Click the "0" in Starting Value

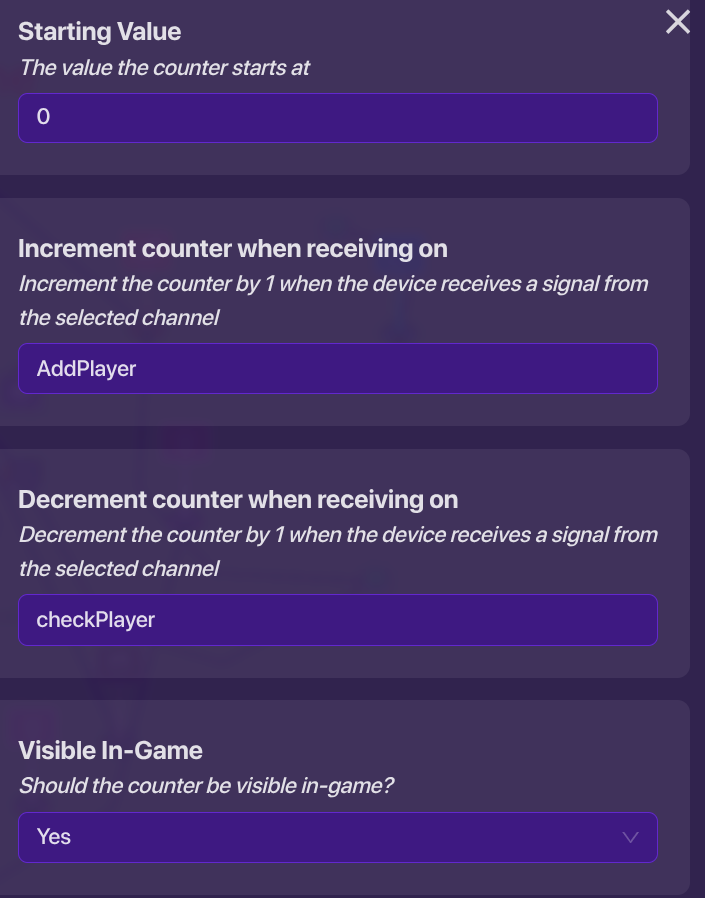(43, 118)
